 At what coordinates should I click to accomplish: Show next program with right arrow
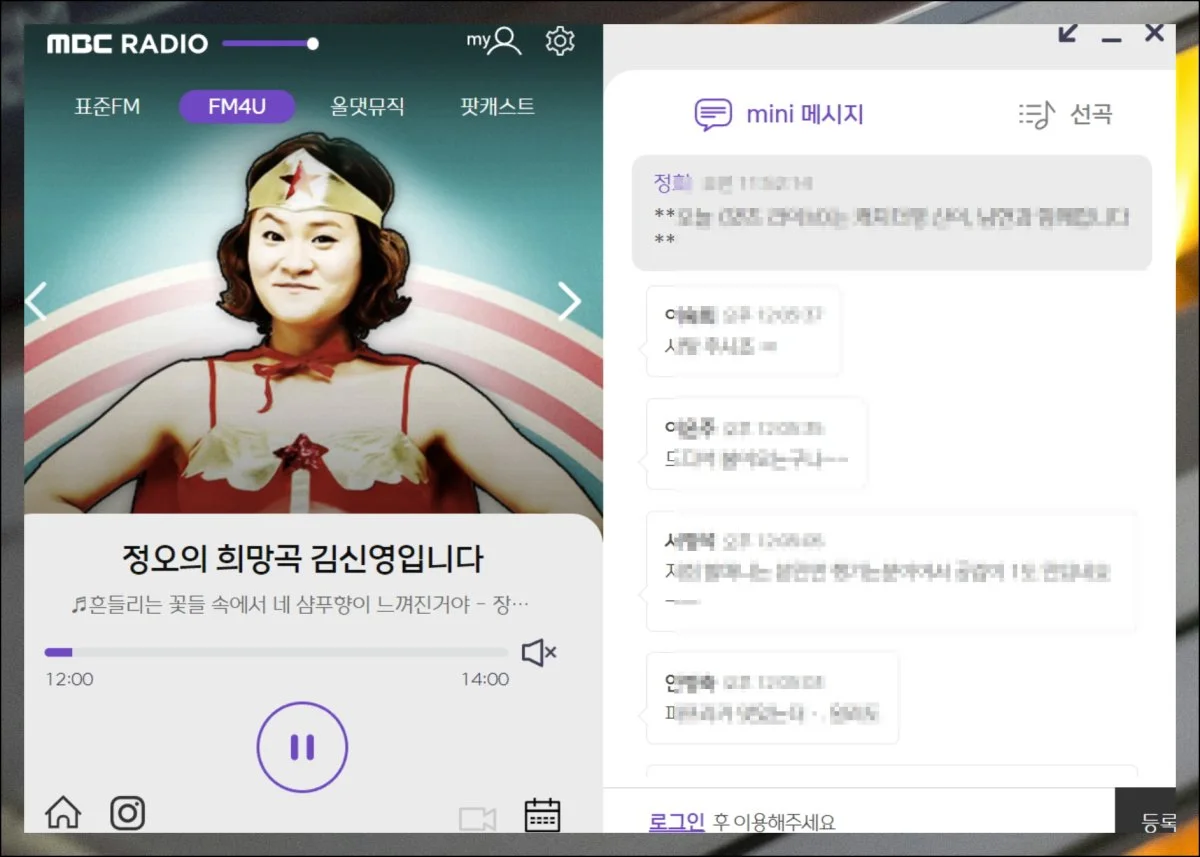pos(569,301)
